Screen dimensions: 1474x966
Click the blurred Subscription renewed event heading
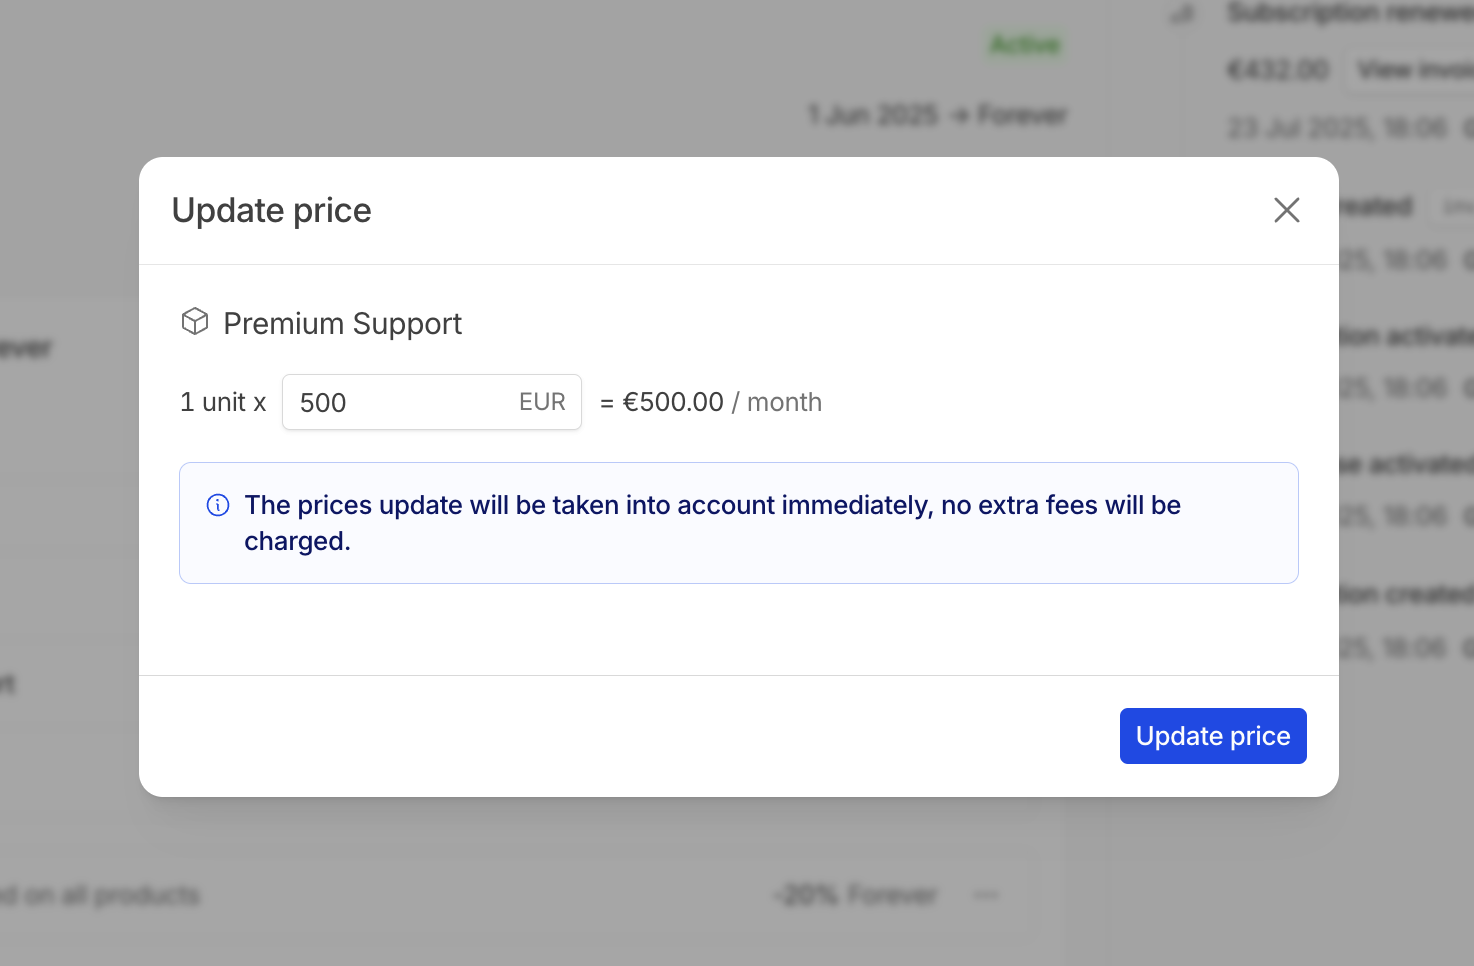click(x=1350, y=13)
